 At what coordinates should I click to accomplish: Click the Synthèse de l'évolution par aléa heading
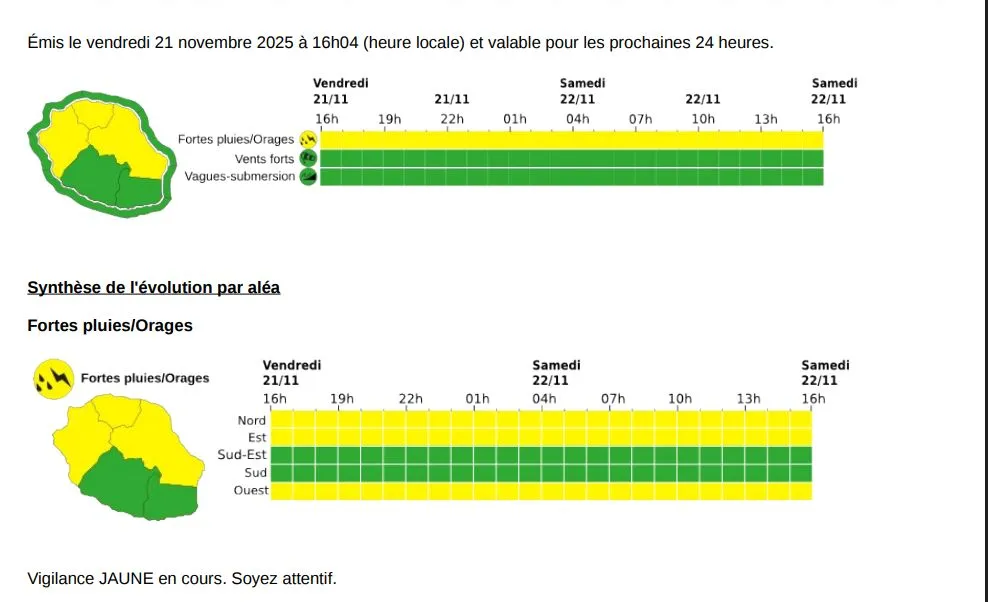click(x=154, y=288)
